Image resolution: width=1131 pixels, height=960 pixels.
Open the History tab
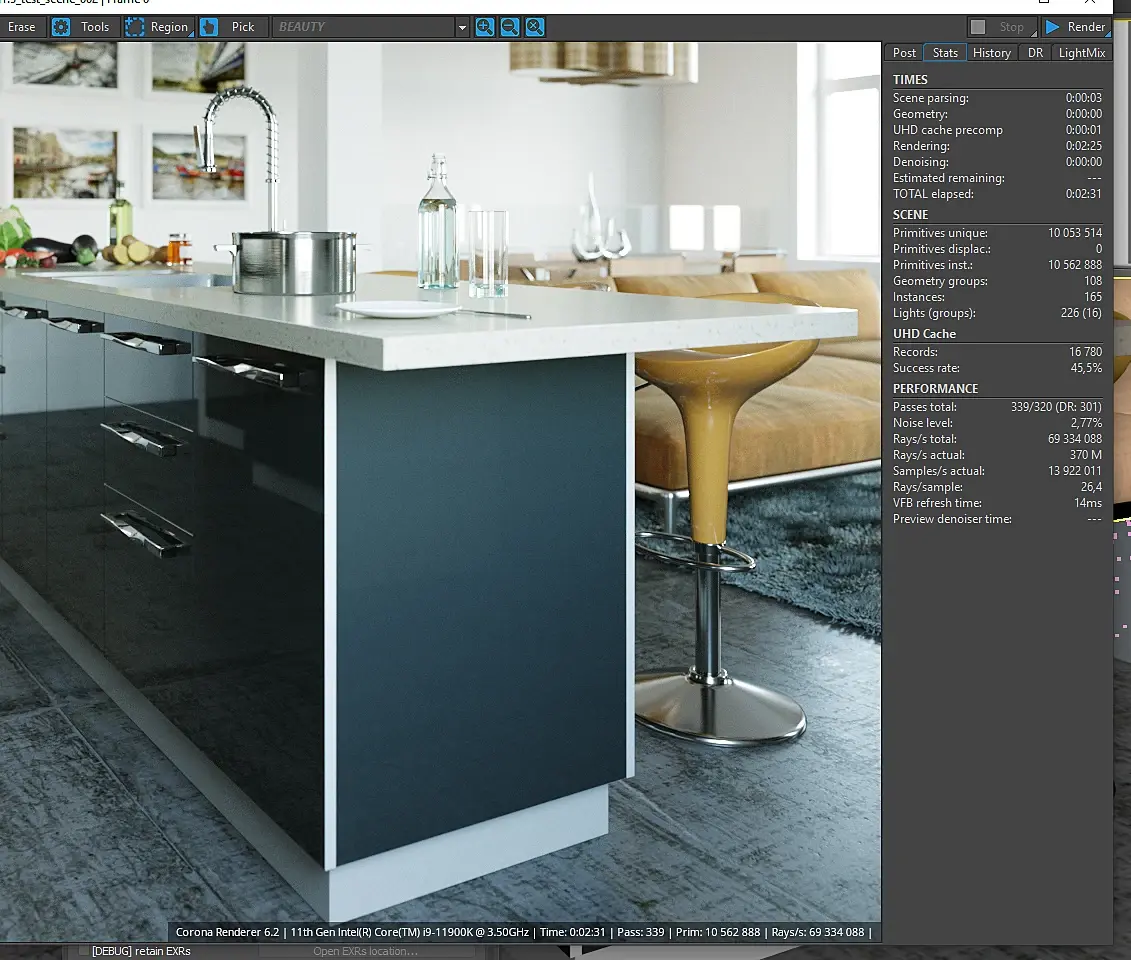(991, 53)
